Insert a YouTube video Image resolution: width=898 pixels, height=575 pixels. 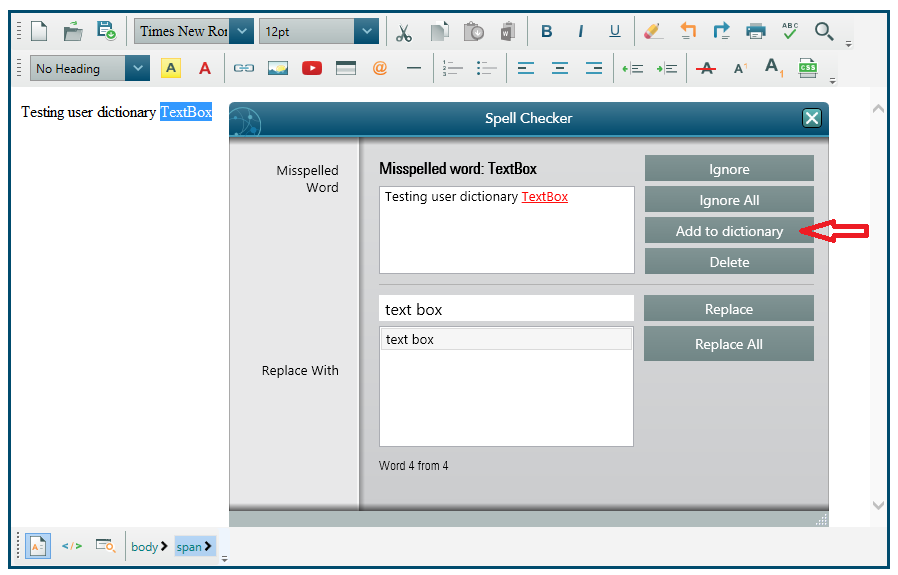312,69
